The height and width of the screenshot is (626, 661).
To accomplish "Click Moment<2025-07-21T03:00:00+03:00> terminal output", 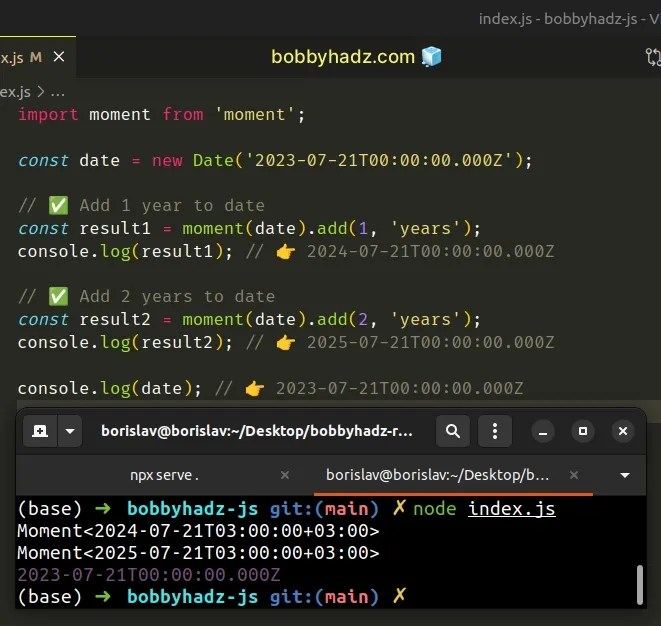I will click(x=198, y=553).
